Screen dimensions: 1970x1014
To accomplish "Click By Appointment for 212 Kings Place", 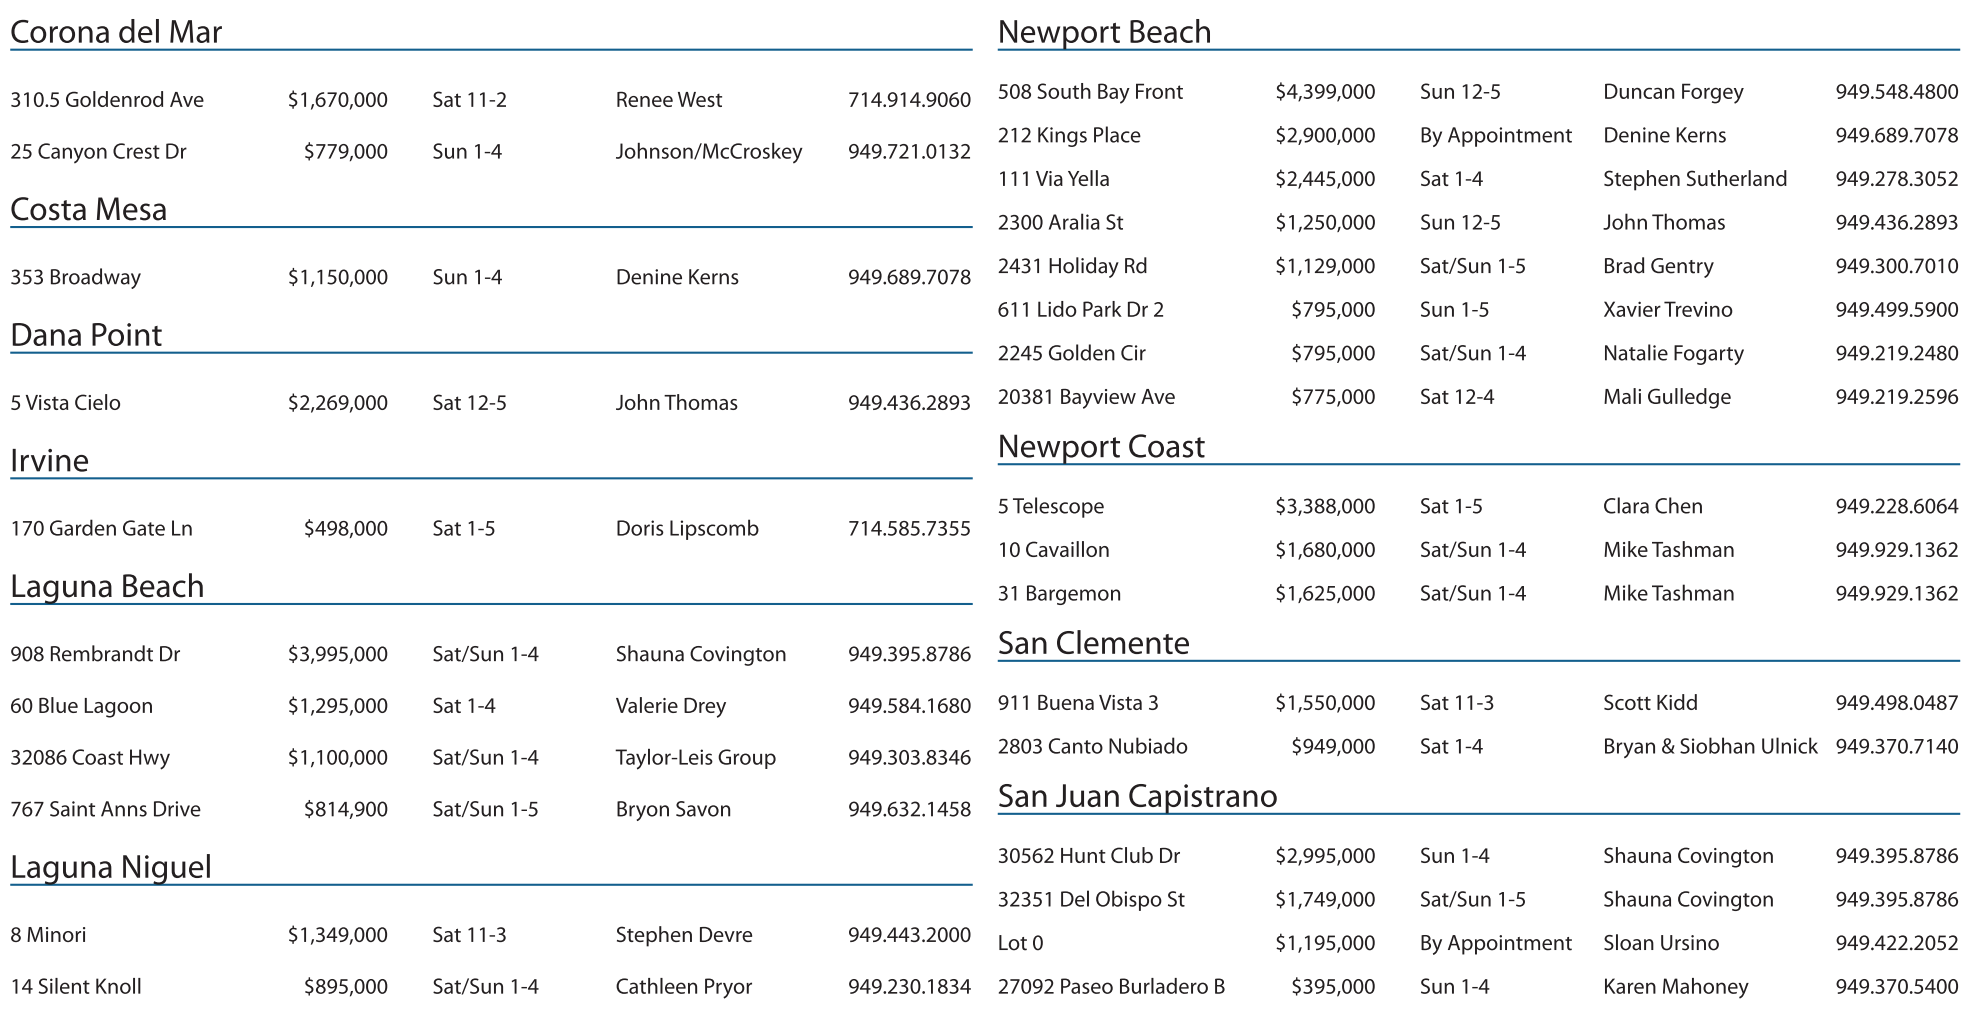I will click(1495, 136).
